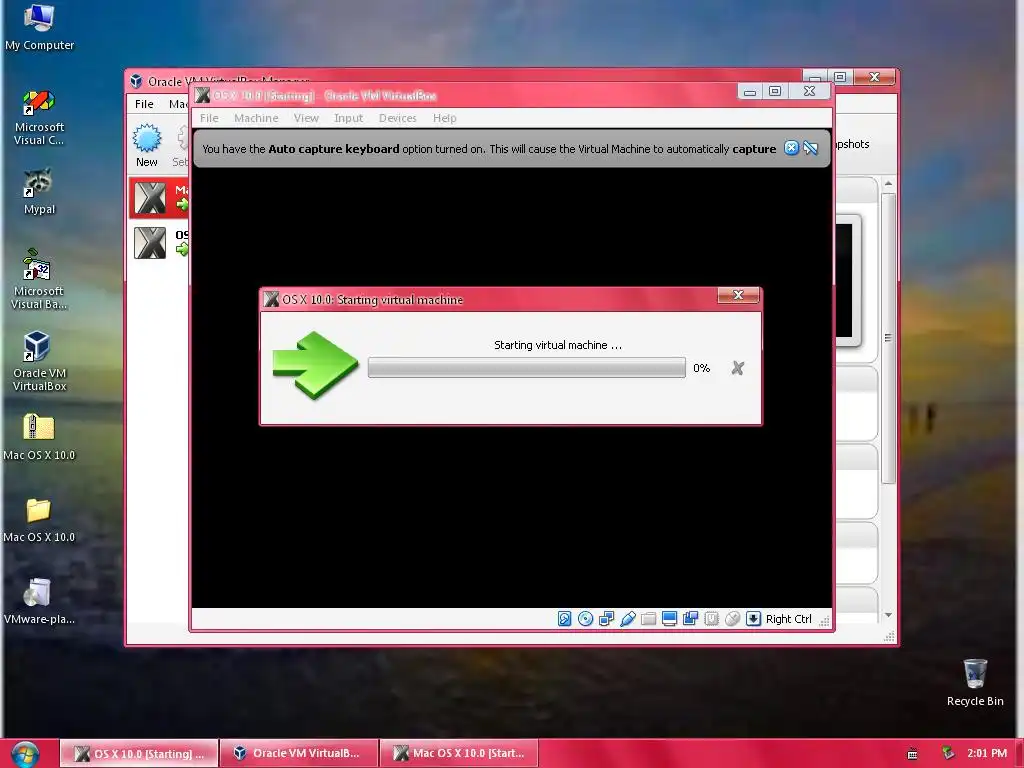
Task: Select Oracle VM VirtualBox desktop shortcut
Action: click(x=39, y=362)
